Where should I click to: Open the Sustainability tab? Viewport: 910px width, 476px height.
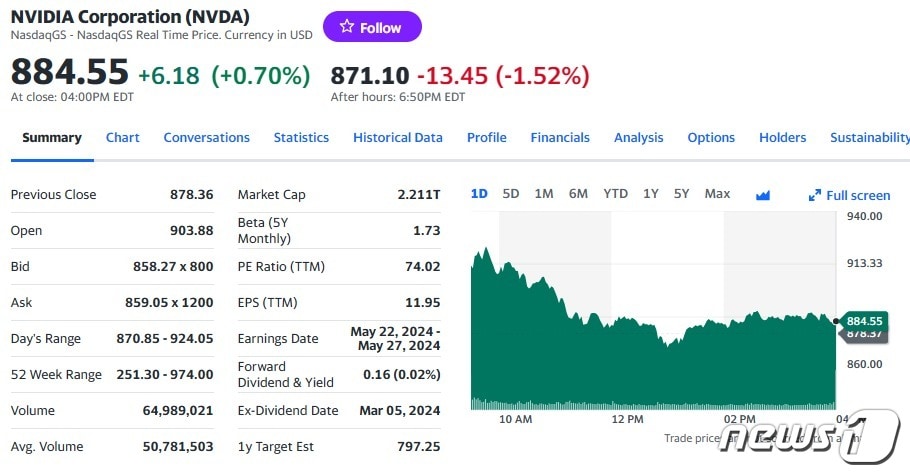pos(869,138)
